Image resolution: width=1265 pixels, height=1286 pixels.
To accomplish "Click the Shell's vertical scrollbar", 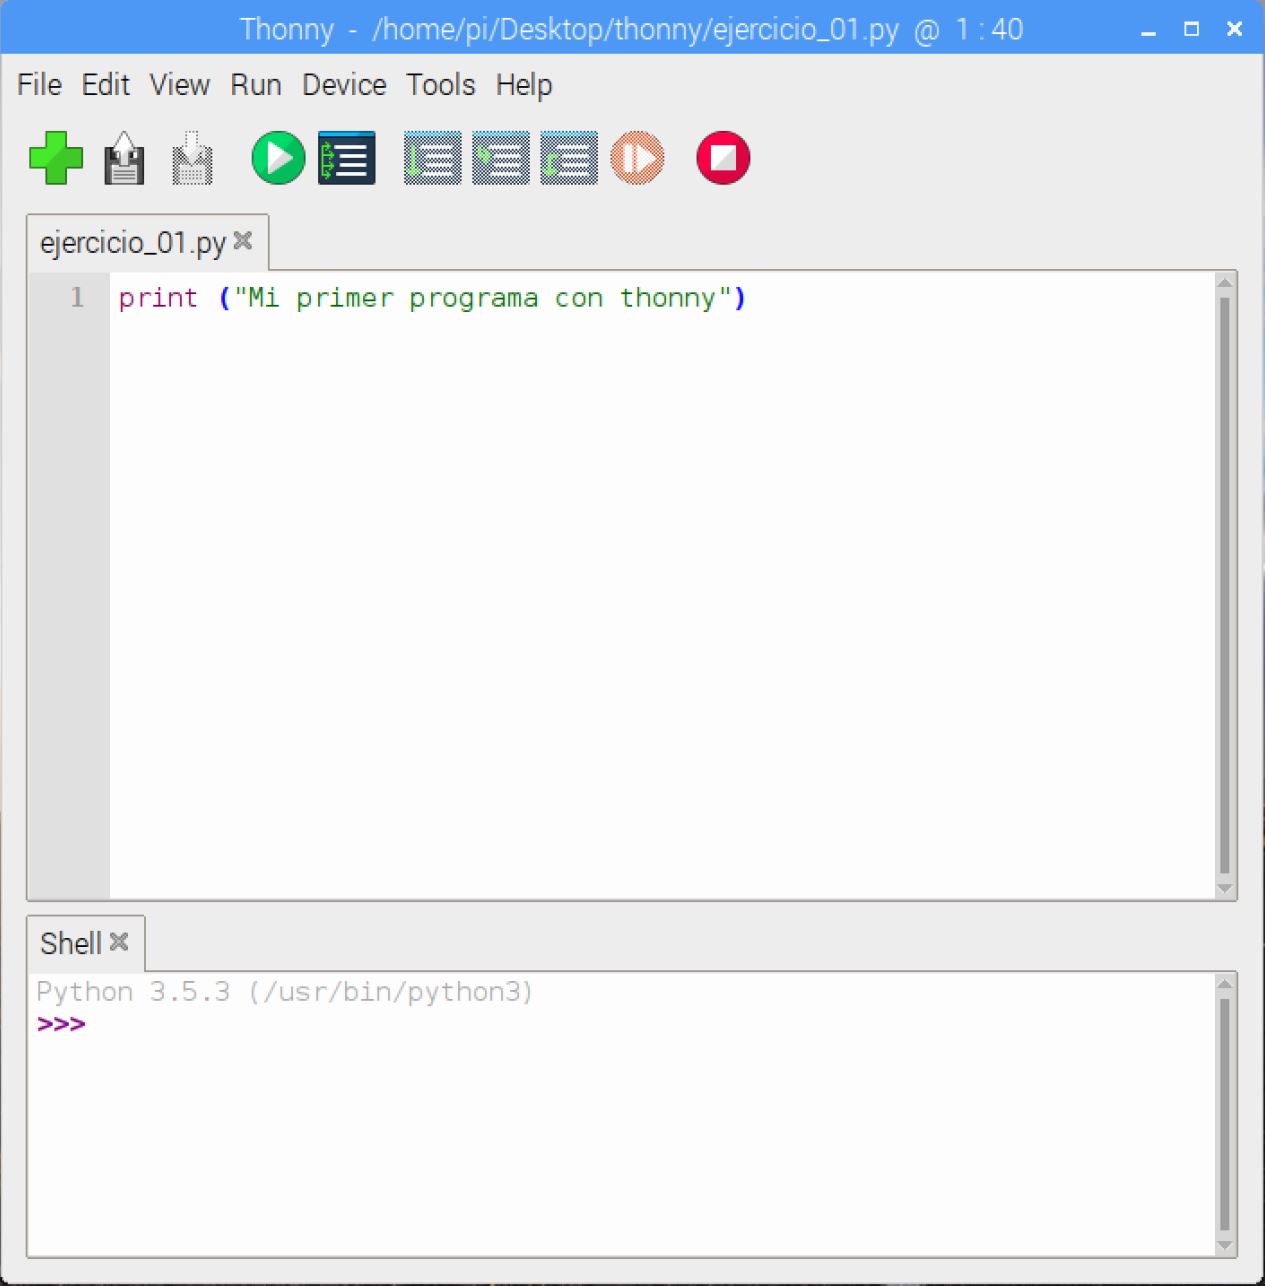I will [x=1225, y=1115].
